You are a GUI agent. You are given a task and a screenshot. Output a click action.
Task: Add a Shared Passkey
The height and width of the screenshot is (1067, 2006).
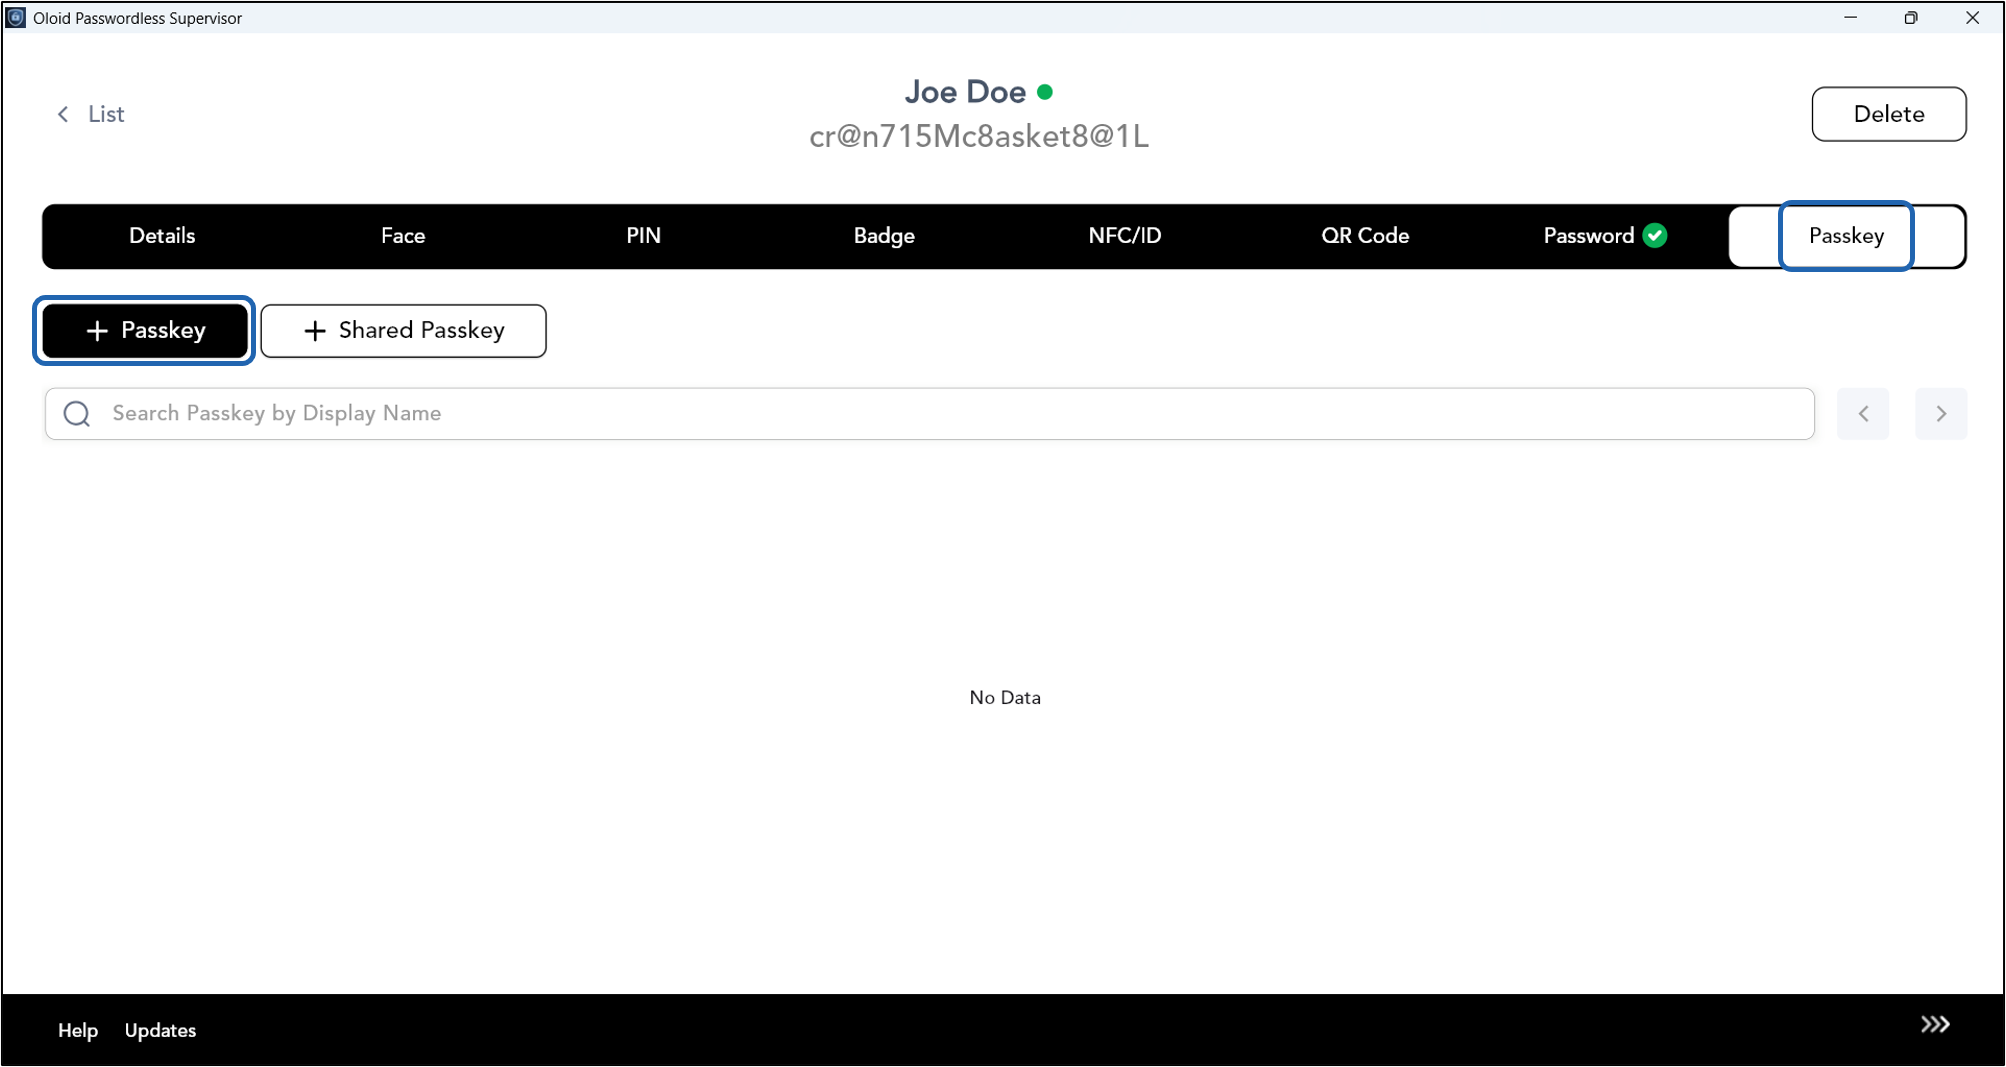click(403, 330)
